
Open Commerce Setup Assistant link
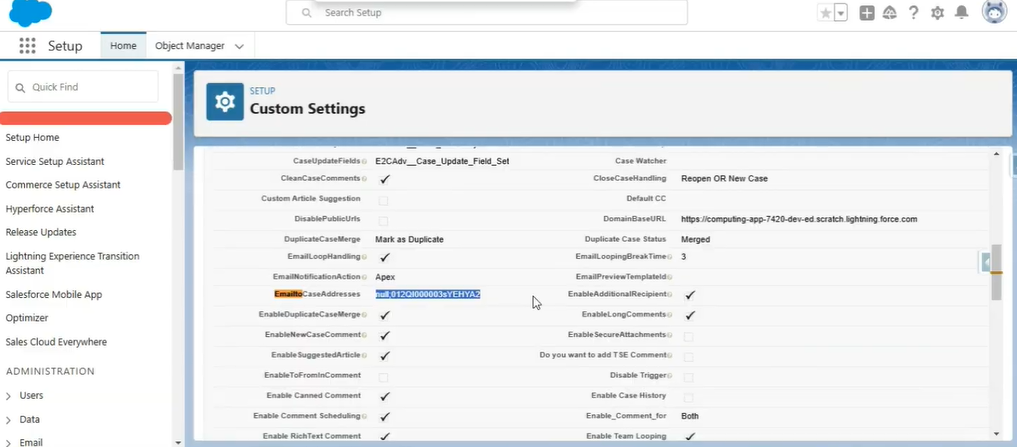[63, 185]
